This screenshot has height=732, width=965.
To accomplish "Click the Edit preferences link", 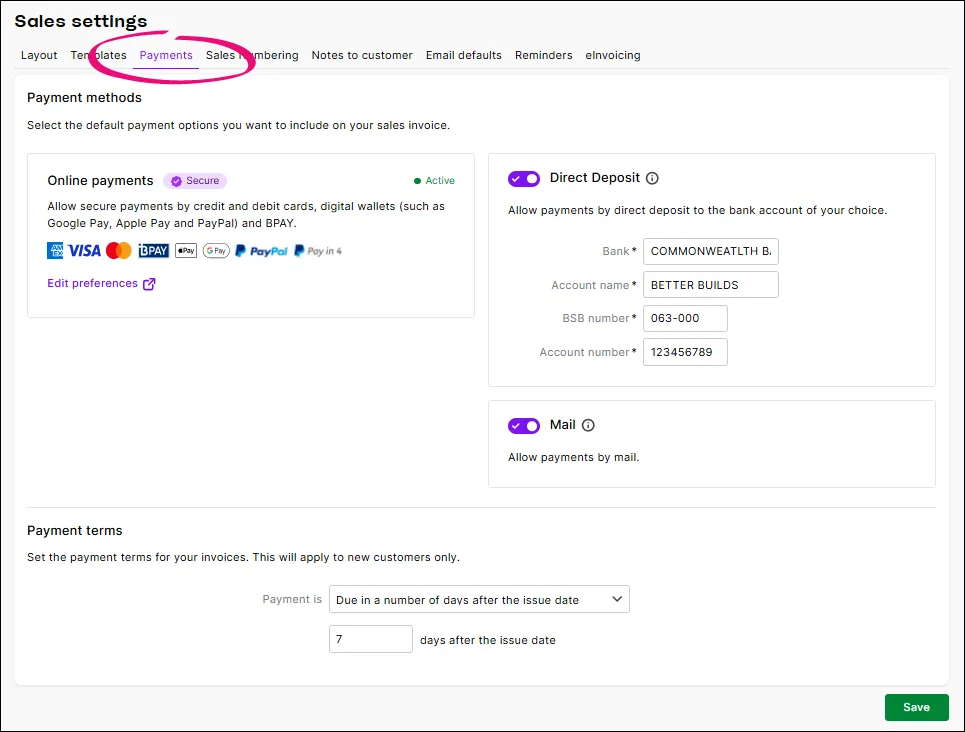I will coord(95,283).
